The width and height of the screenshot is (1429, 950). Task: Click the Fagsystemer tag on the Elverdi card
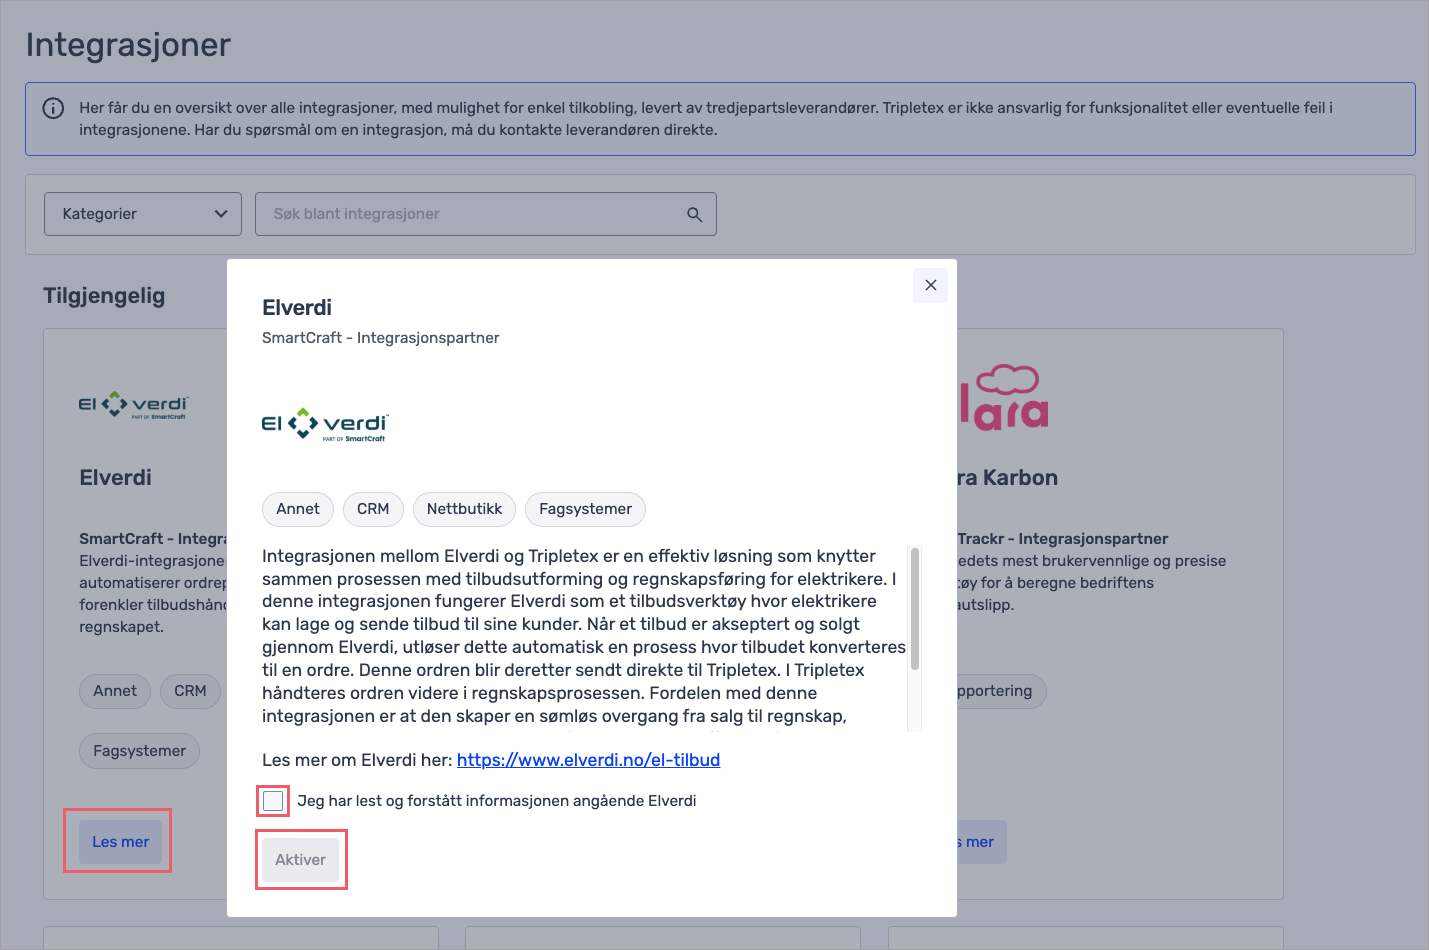[139, 751]
